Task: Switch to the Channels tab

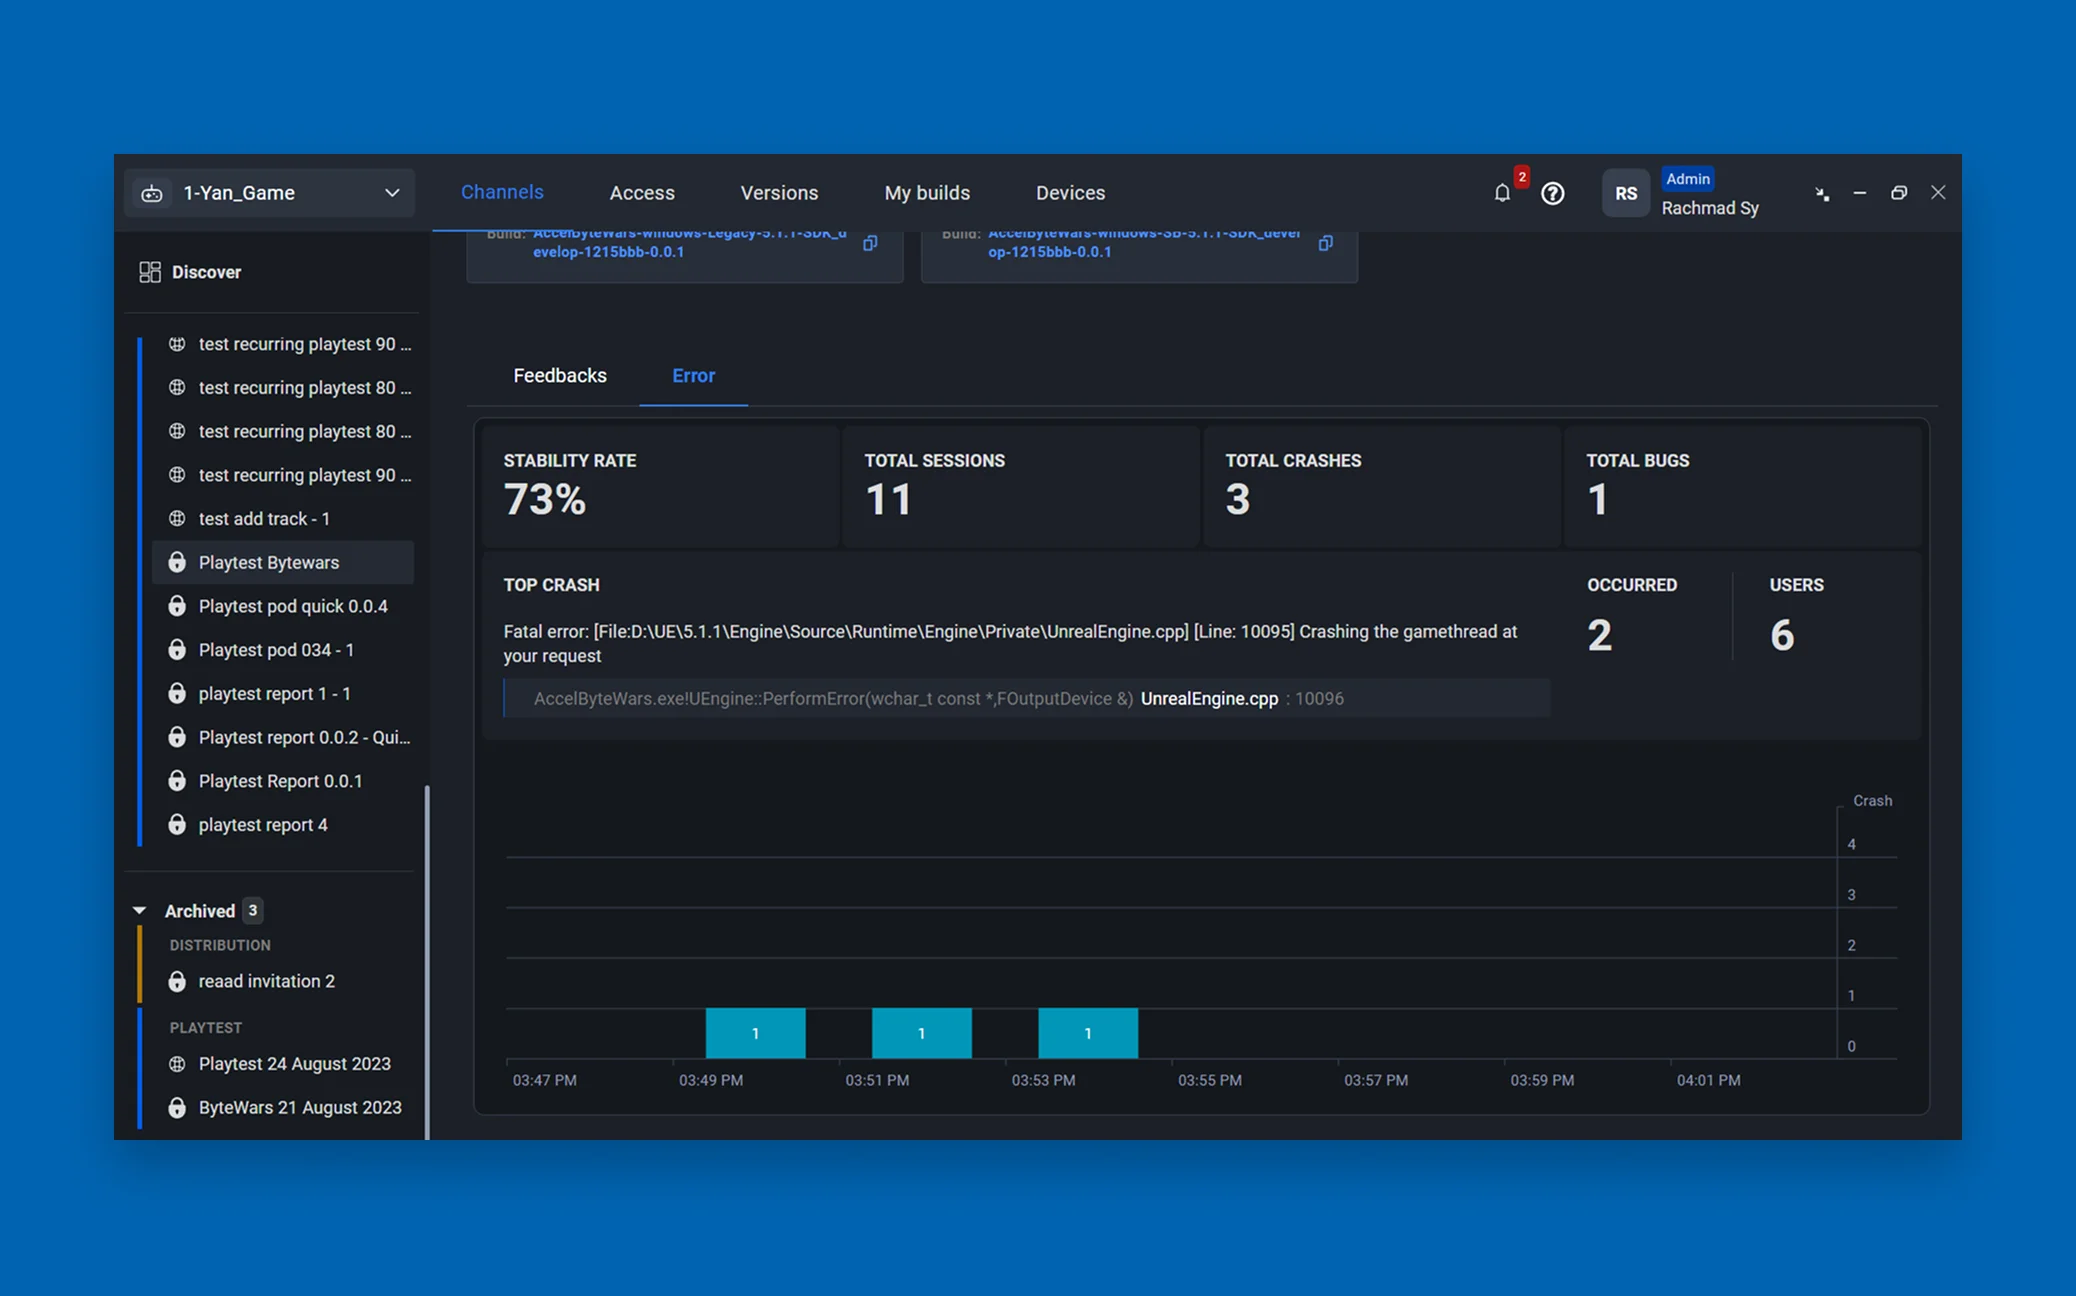Action: [x=502, y=192]
